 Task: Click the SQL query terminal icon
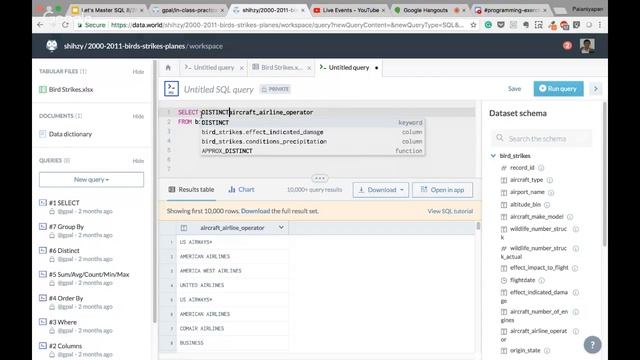click(171, 89)
